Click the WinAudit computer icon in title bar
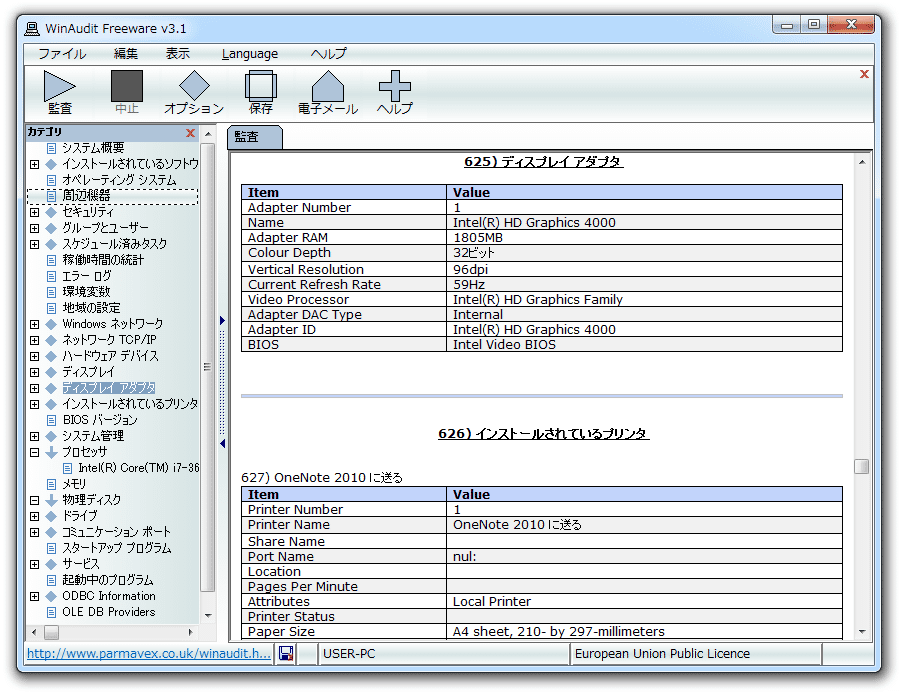 [x=32, y=28]
